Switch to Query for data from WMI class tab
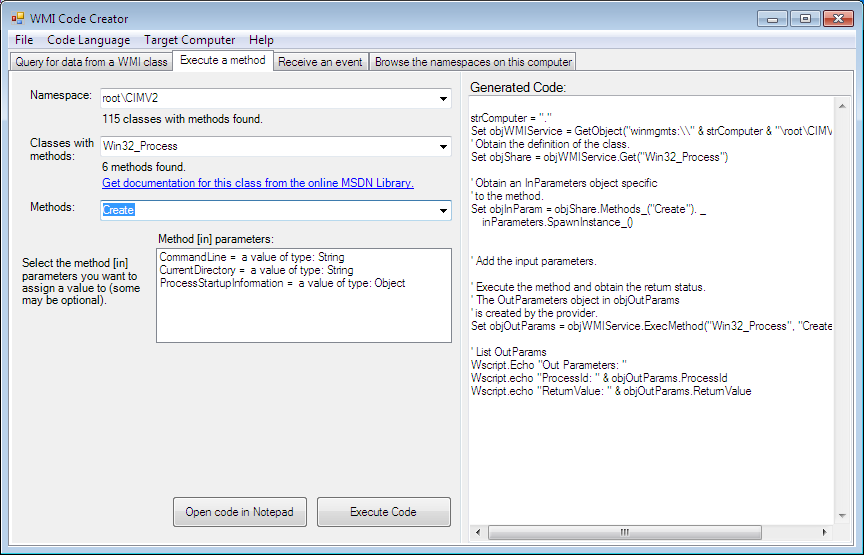The height and width of the screenshot is (555, 864). (91, 62)
